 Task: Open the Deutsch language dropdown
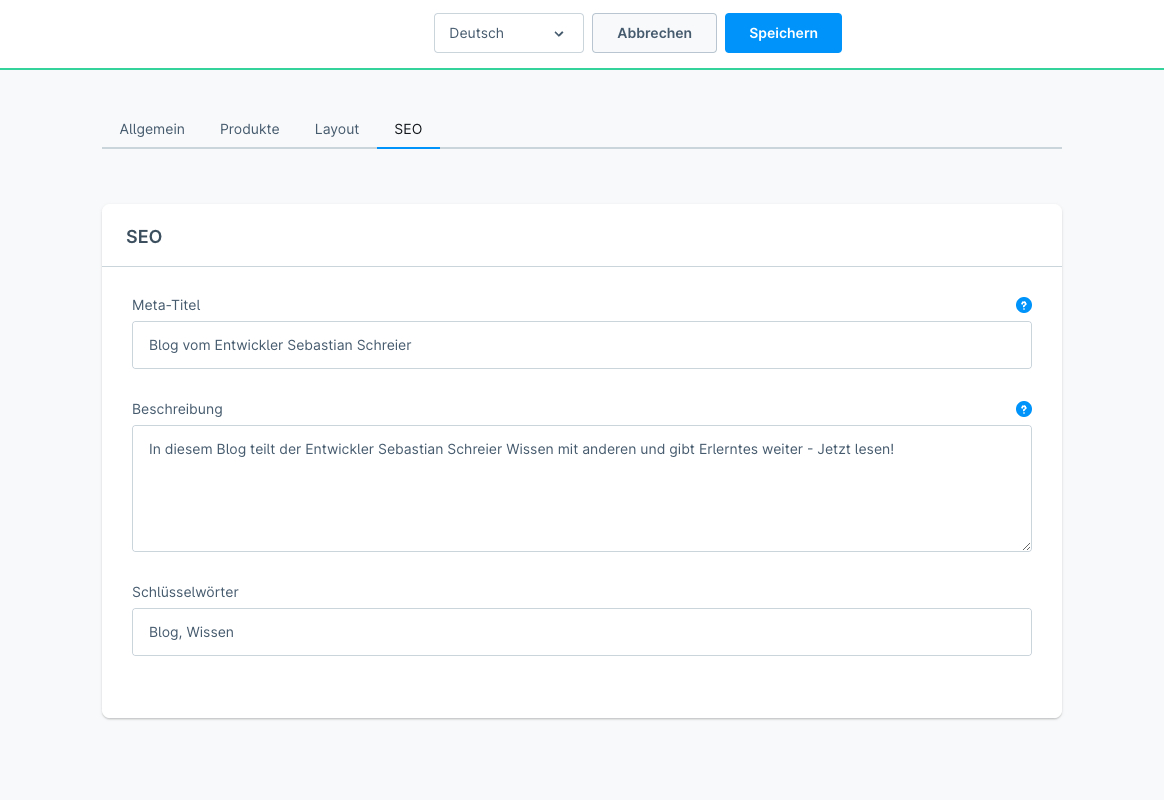tap(508, 33)
